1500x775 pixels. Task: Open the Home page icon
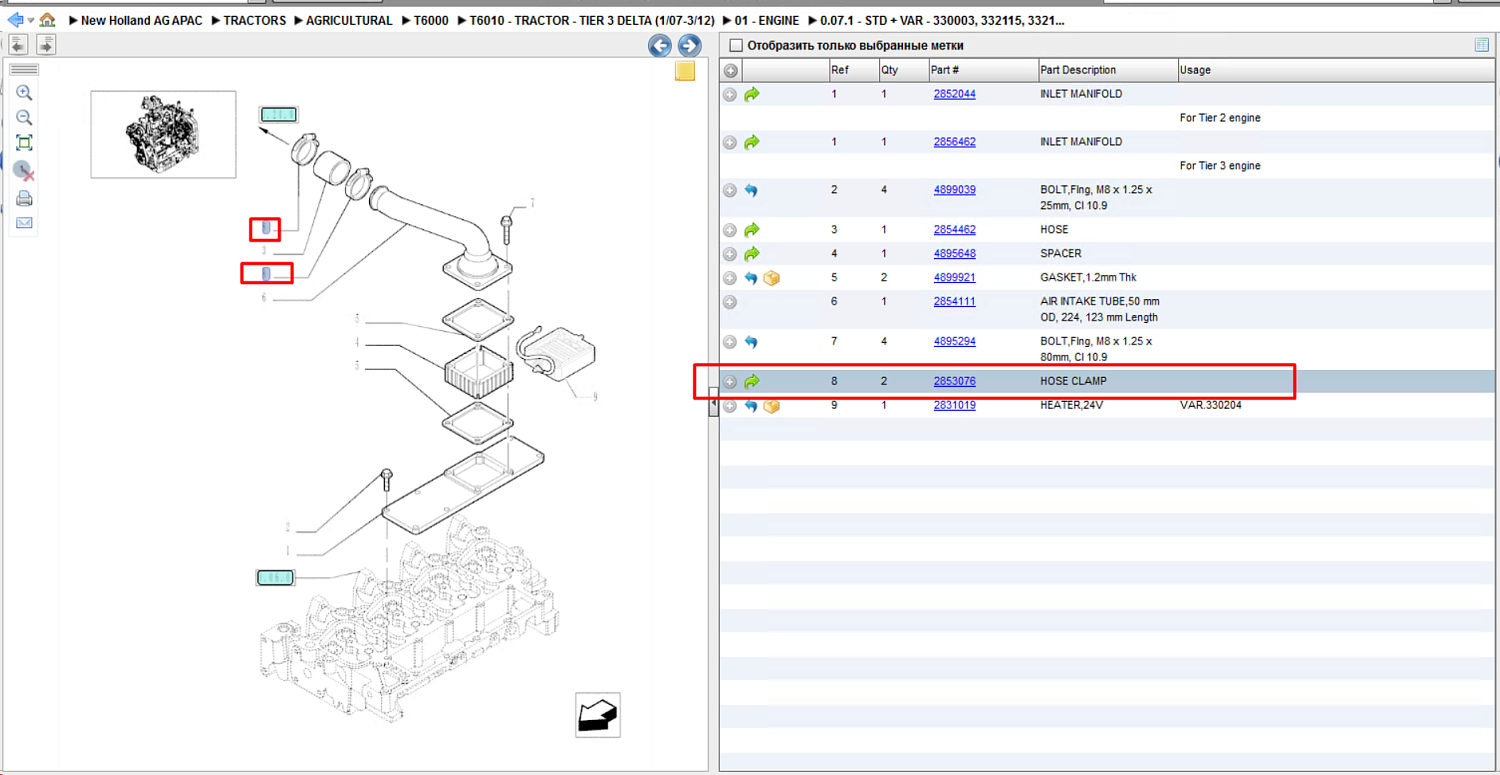click(x=47, y=19)
